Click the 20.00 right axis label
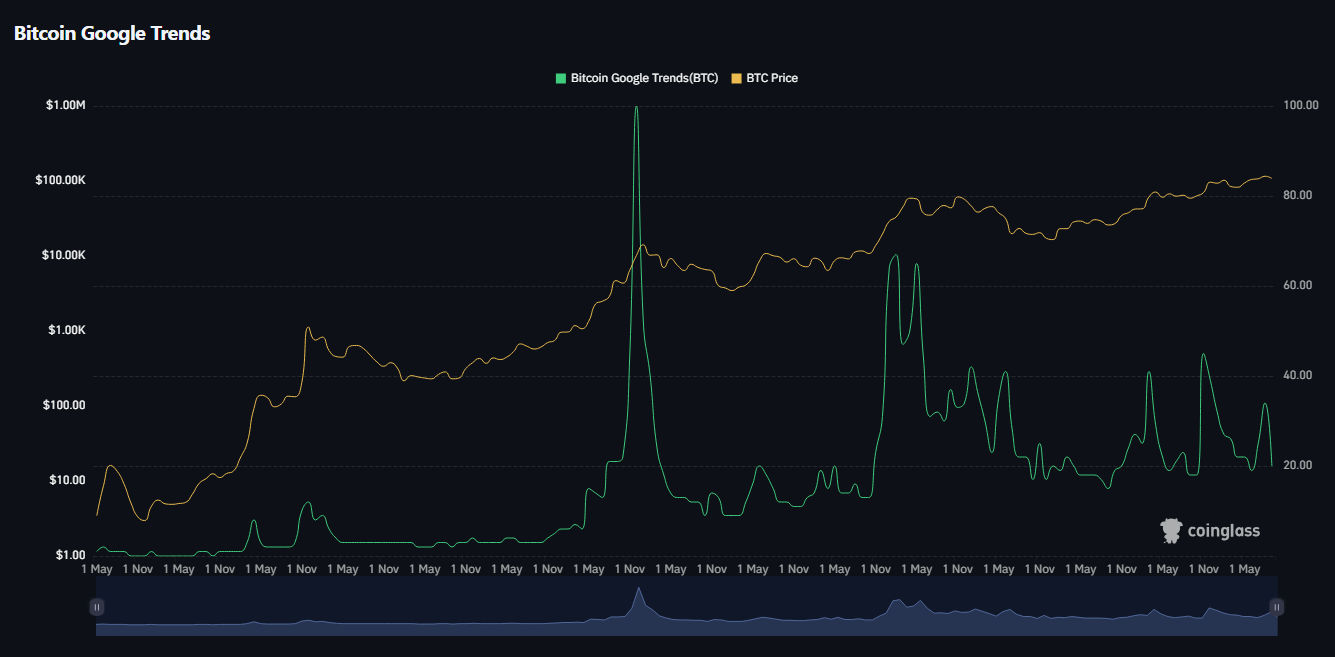Screen dimensions: 1335x657 coord(1298,465)
